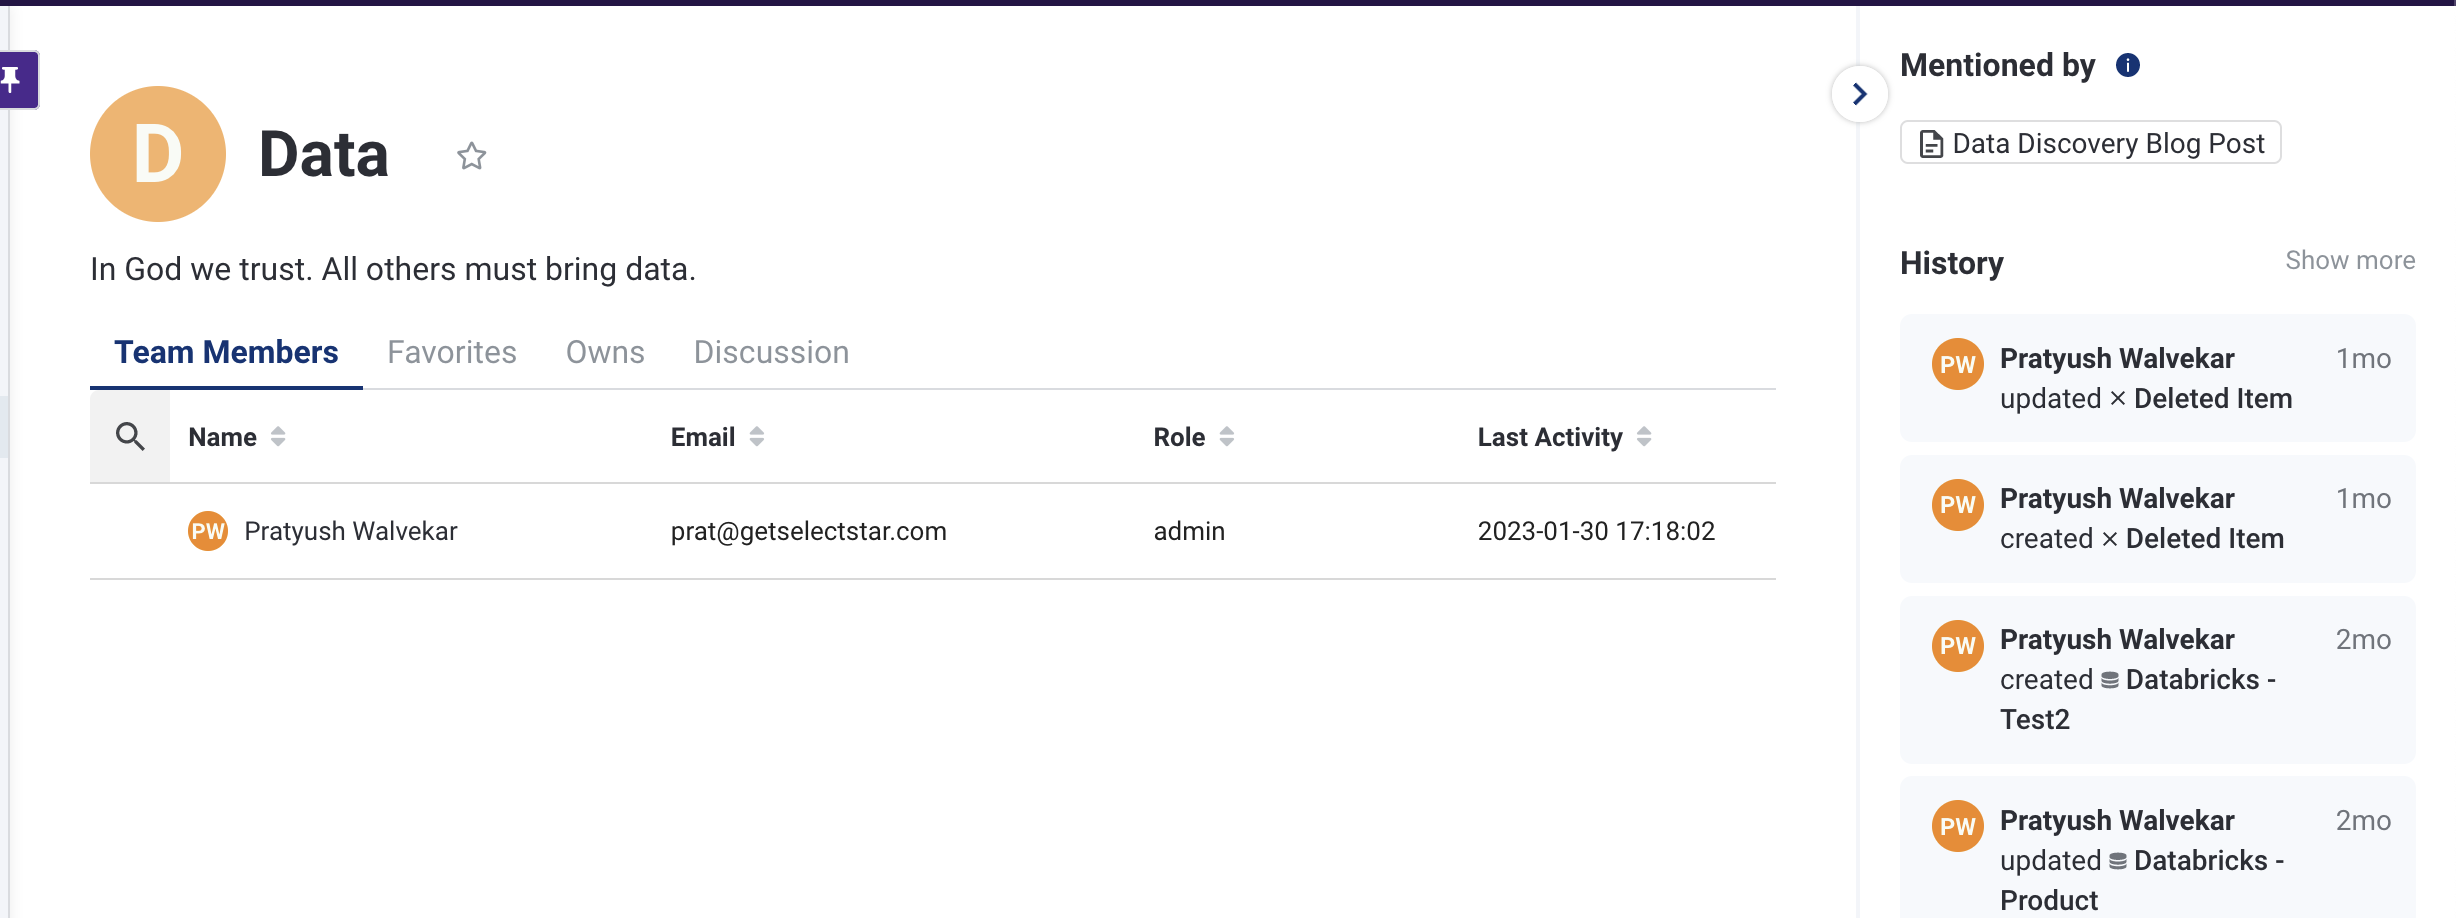Sort table by Role column arrows
This screenshot has height=918, width=2456.
click(1227, 437)
